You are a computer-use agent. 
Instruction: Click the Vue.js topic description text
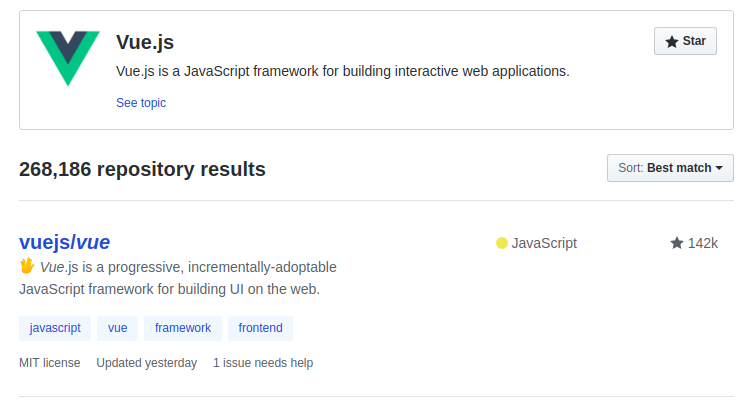(x=342, y=71)
